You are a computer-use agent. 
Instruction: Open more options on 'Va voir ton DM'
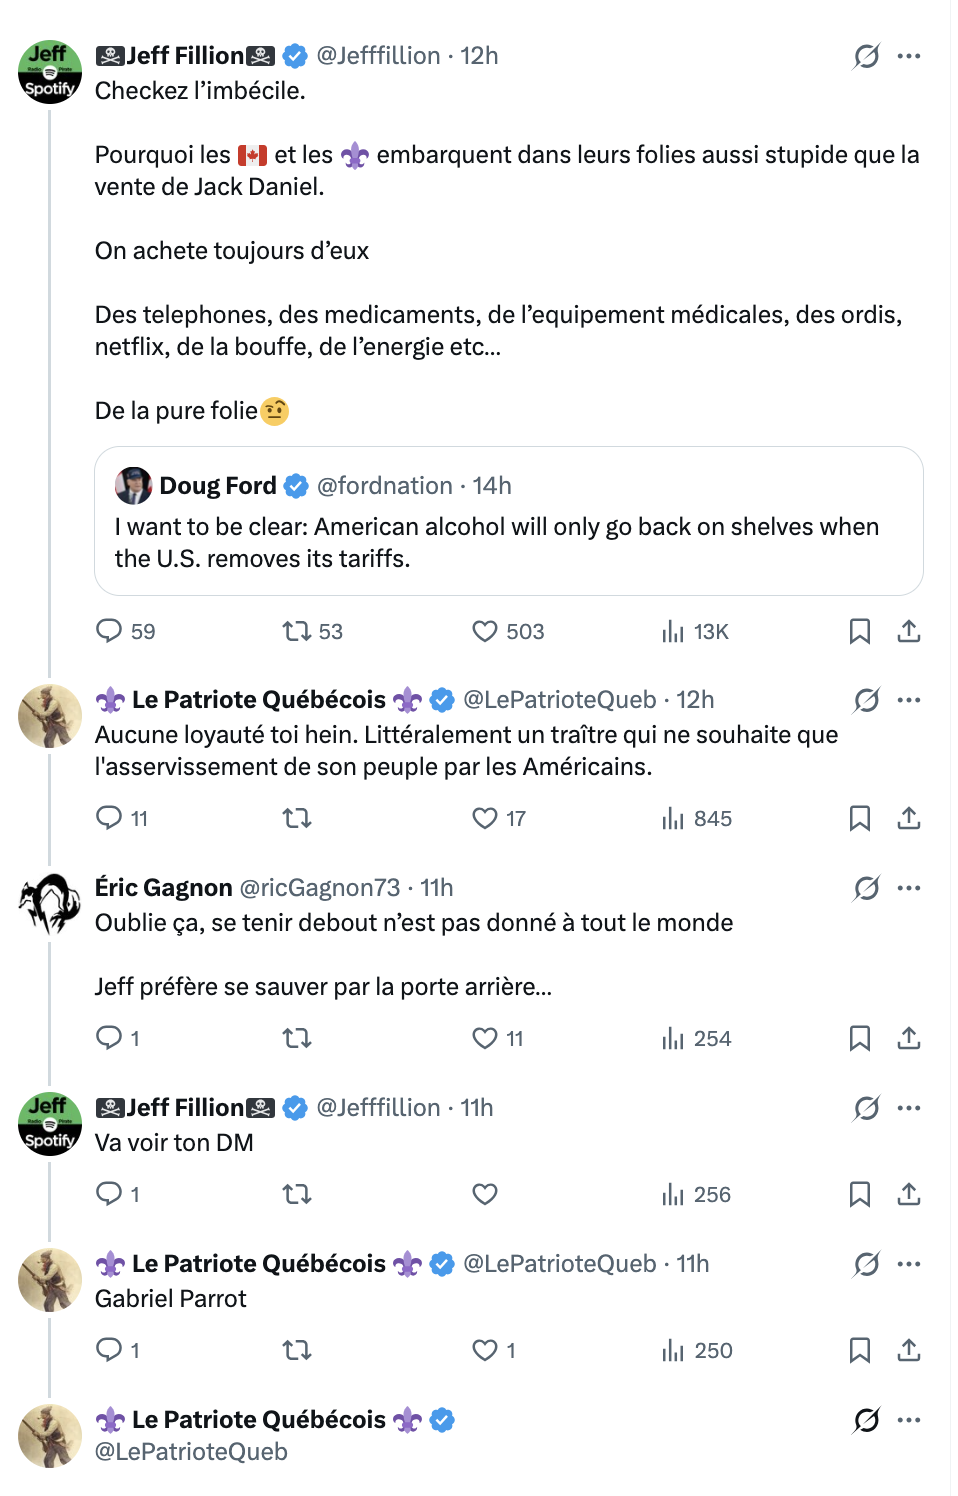[909, 1108]
